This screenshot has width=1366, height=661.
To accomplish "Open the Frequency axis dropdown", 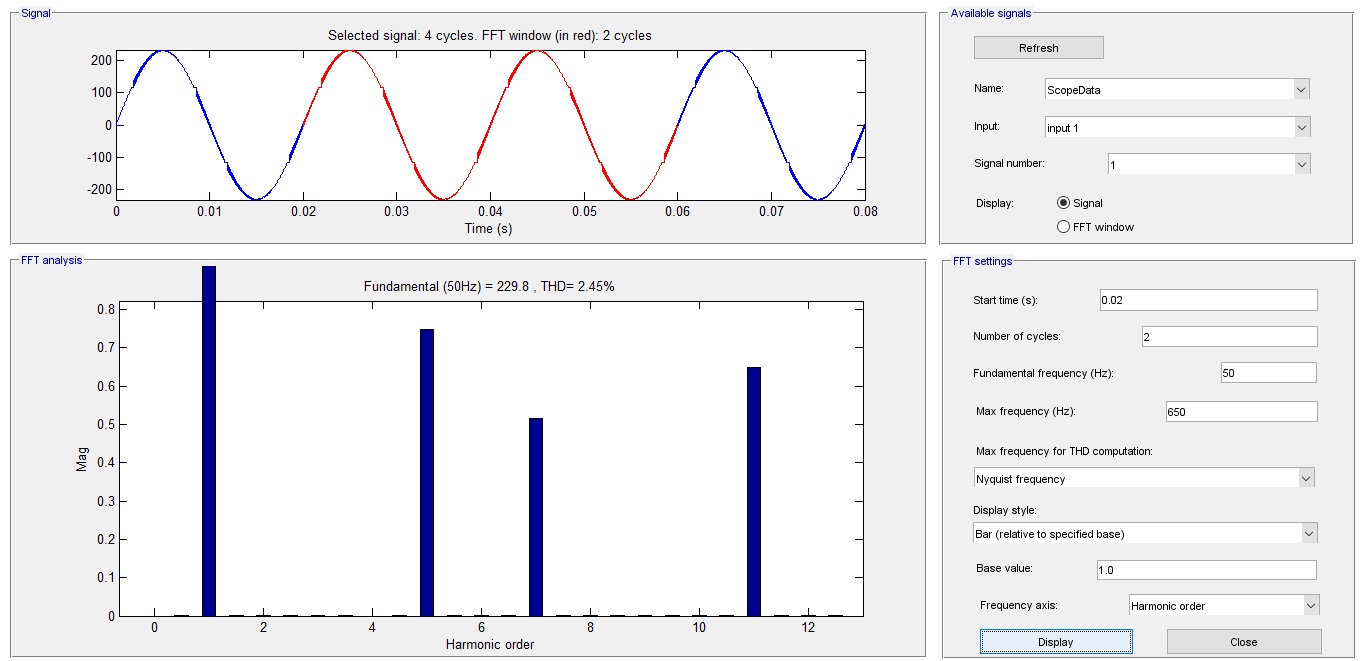I will tap(1223, 605).
